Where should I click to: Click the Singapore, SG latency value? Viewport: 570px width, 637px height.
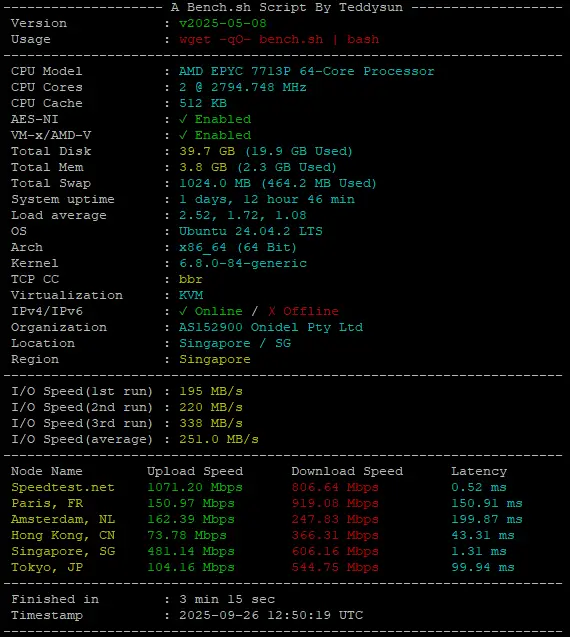click(x=479, y=551)
